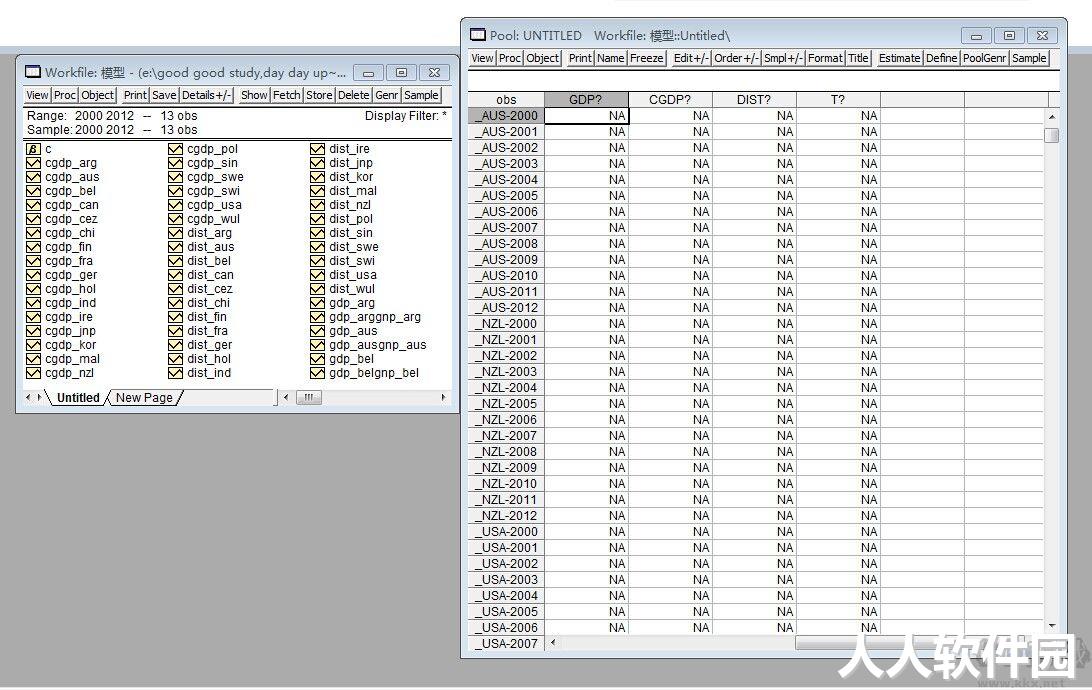Select the cgdp_nzl series icon
This screenshot has height=690, width=1092.
point(33,373)
